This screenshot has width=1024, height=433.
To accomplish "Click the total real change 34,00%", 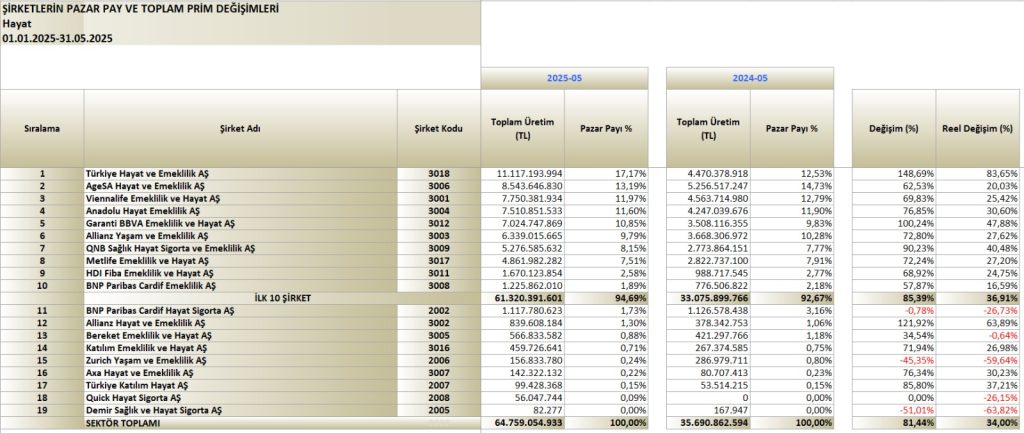I will coord(977,423).
